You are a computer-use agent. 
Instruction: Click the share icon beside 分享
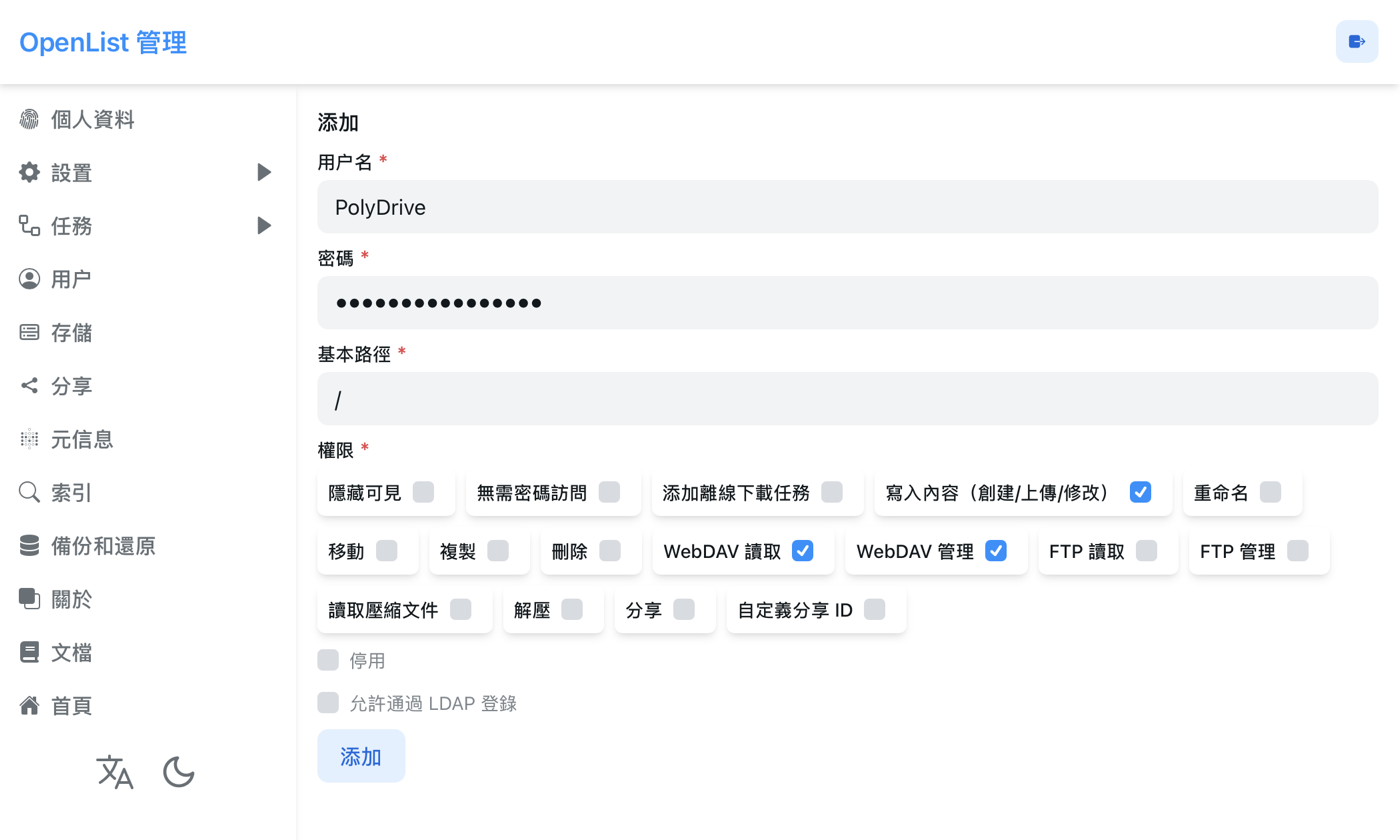coord(29,386)
